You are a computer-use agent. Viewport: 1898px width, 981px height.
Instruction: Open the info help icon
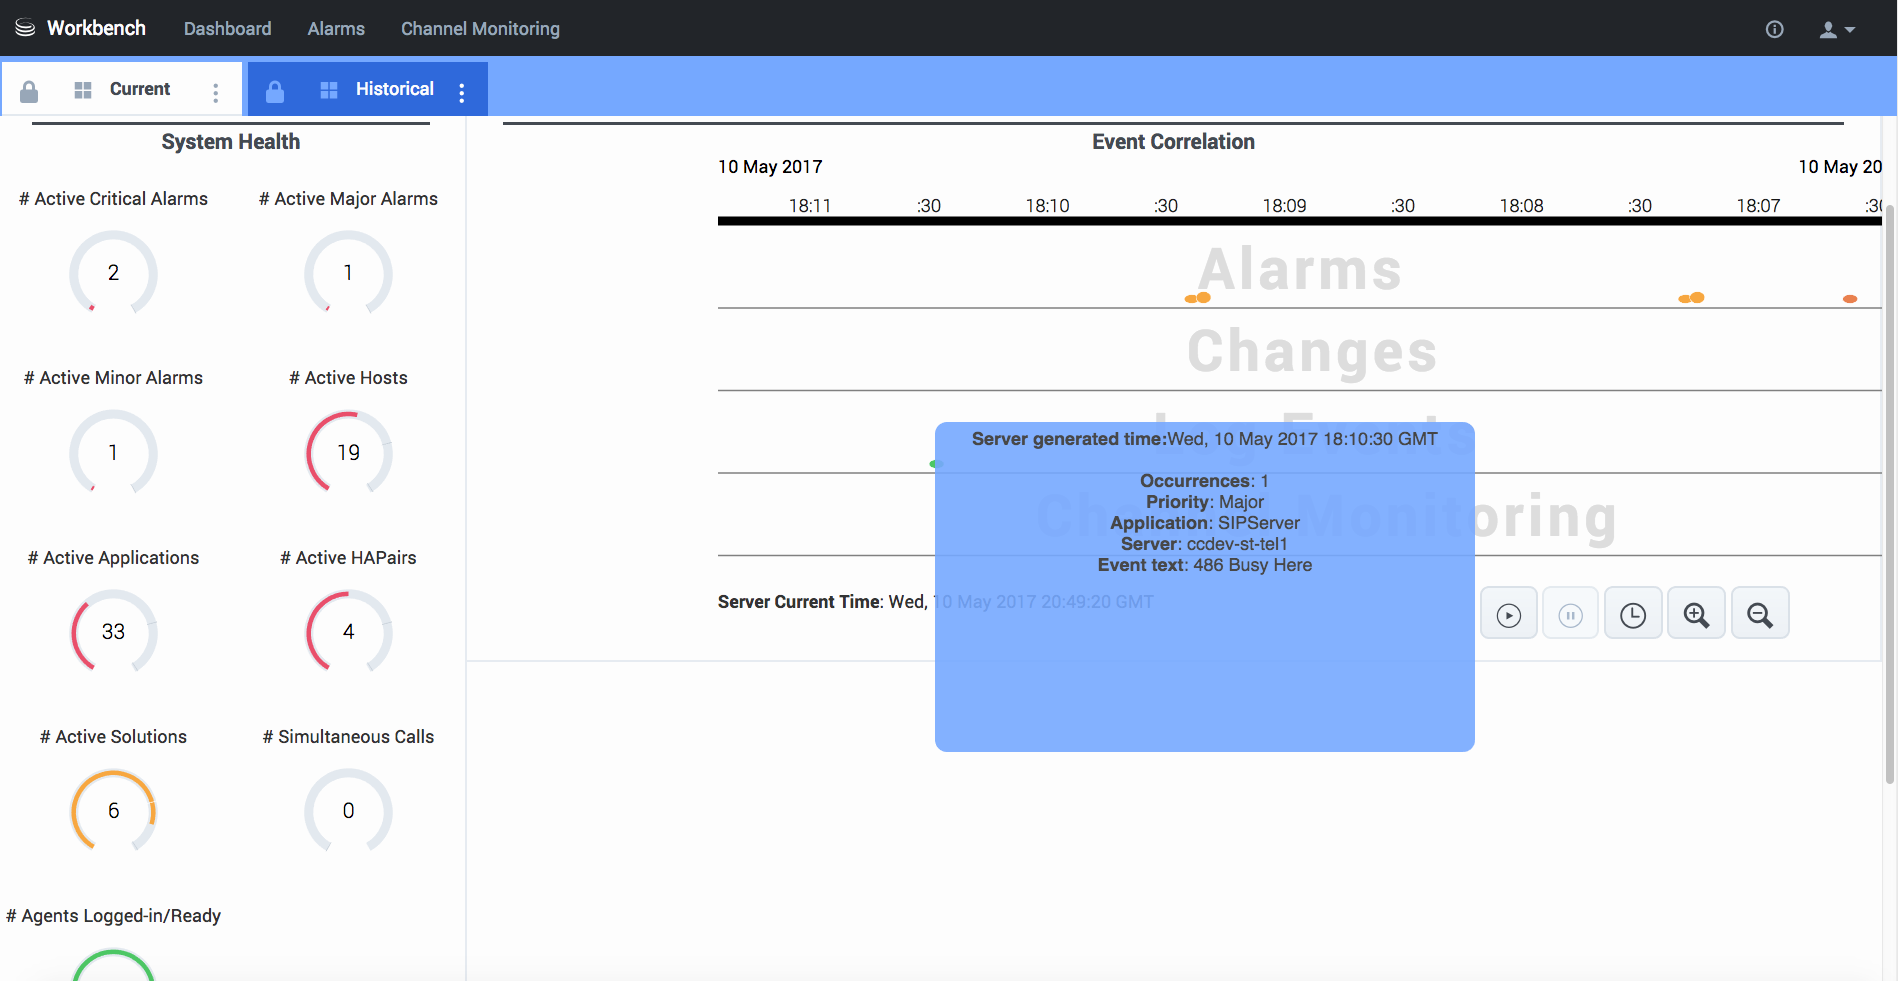click(1774, 29)
